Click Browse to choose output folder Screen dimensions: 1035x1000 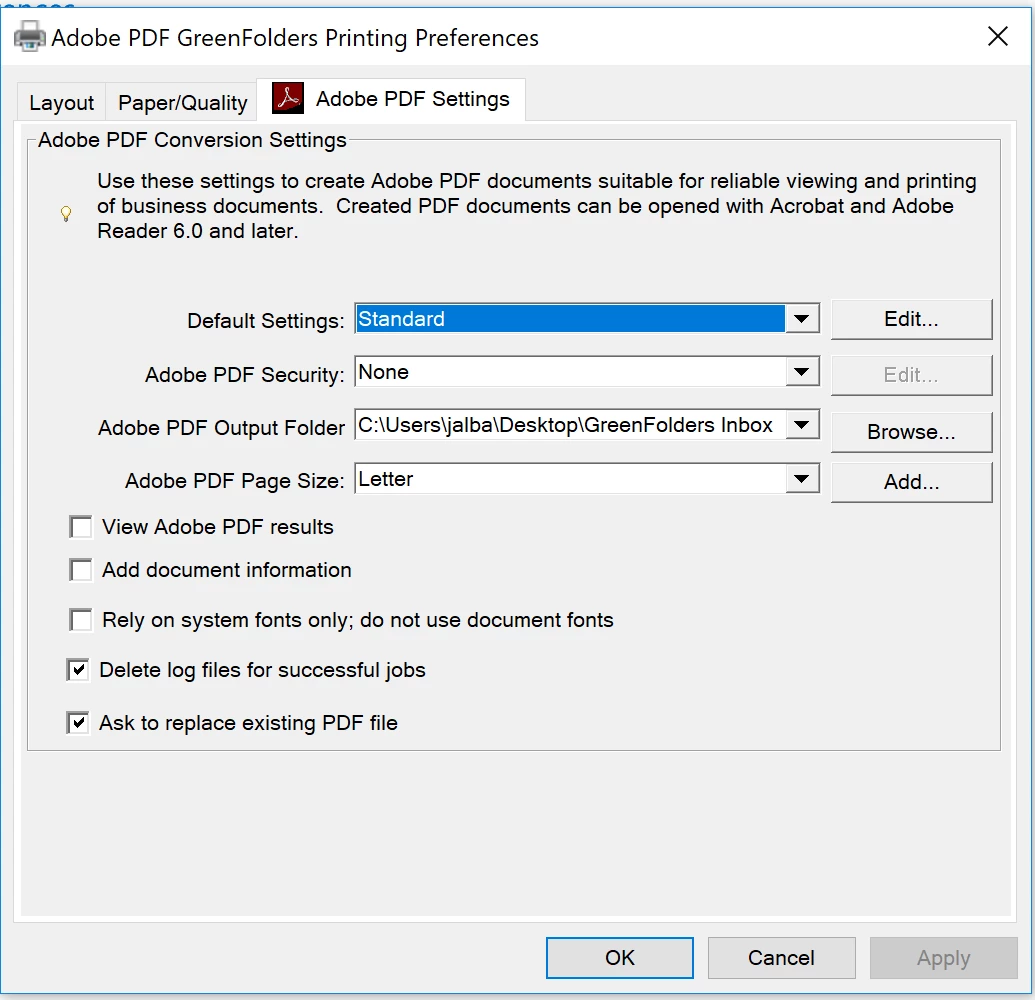(911, 432)
